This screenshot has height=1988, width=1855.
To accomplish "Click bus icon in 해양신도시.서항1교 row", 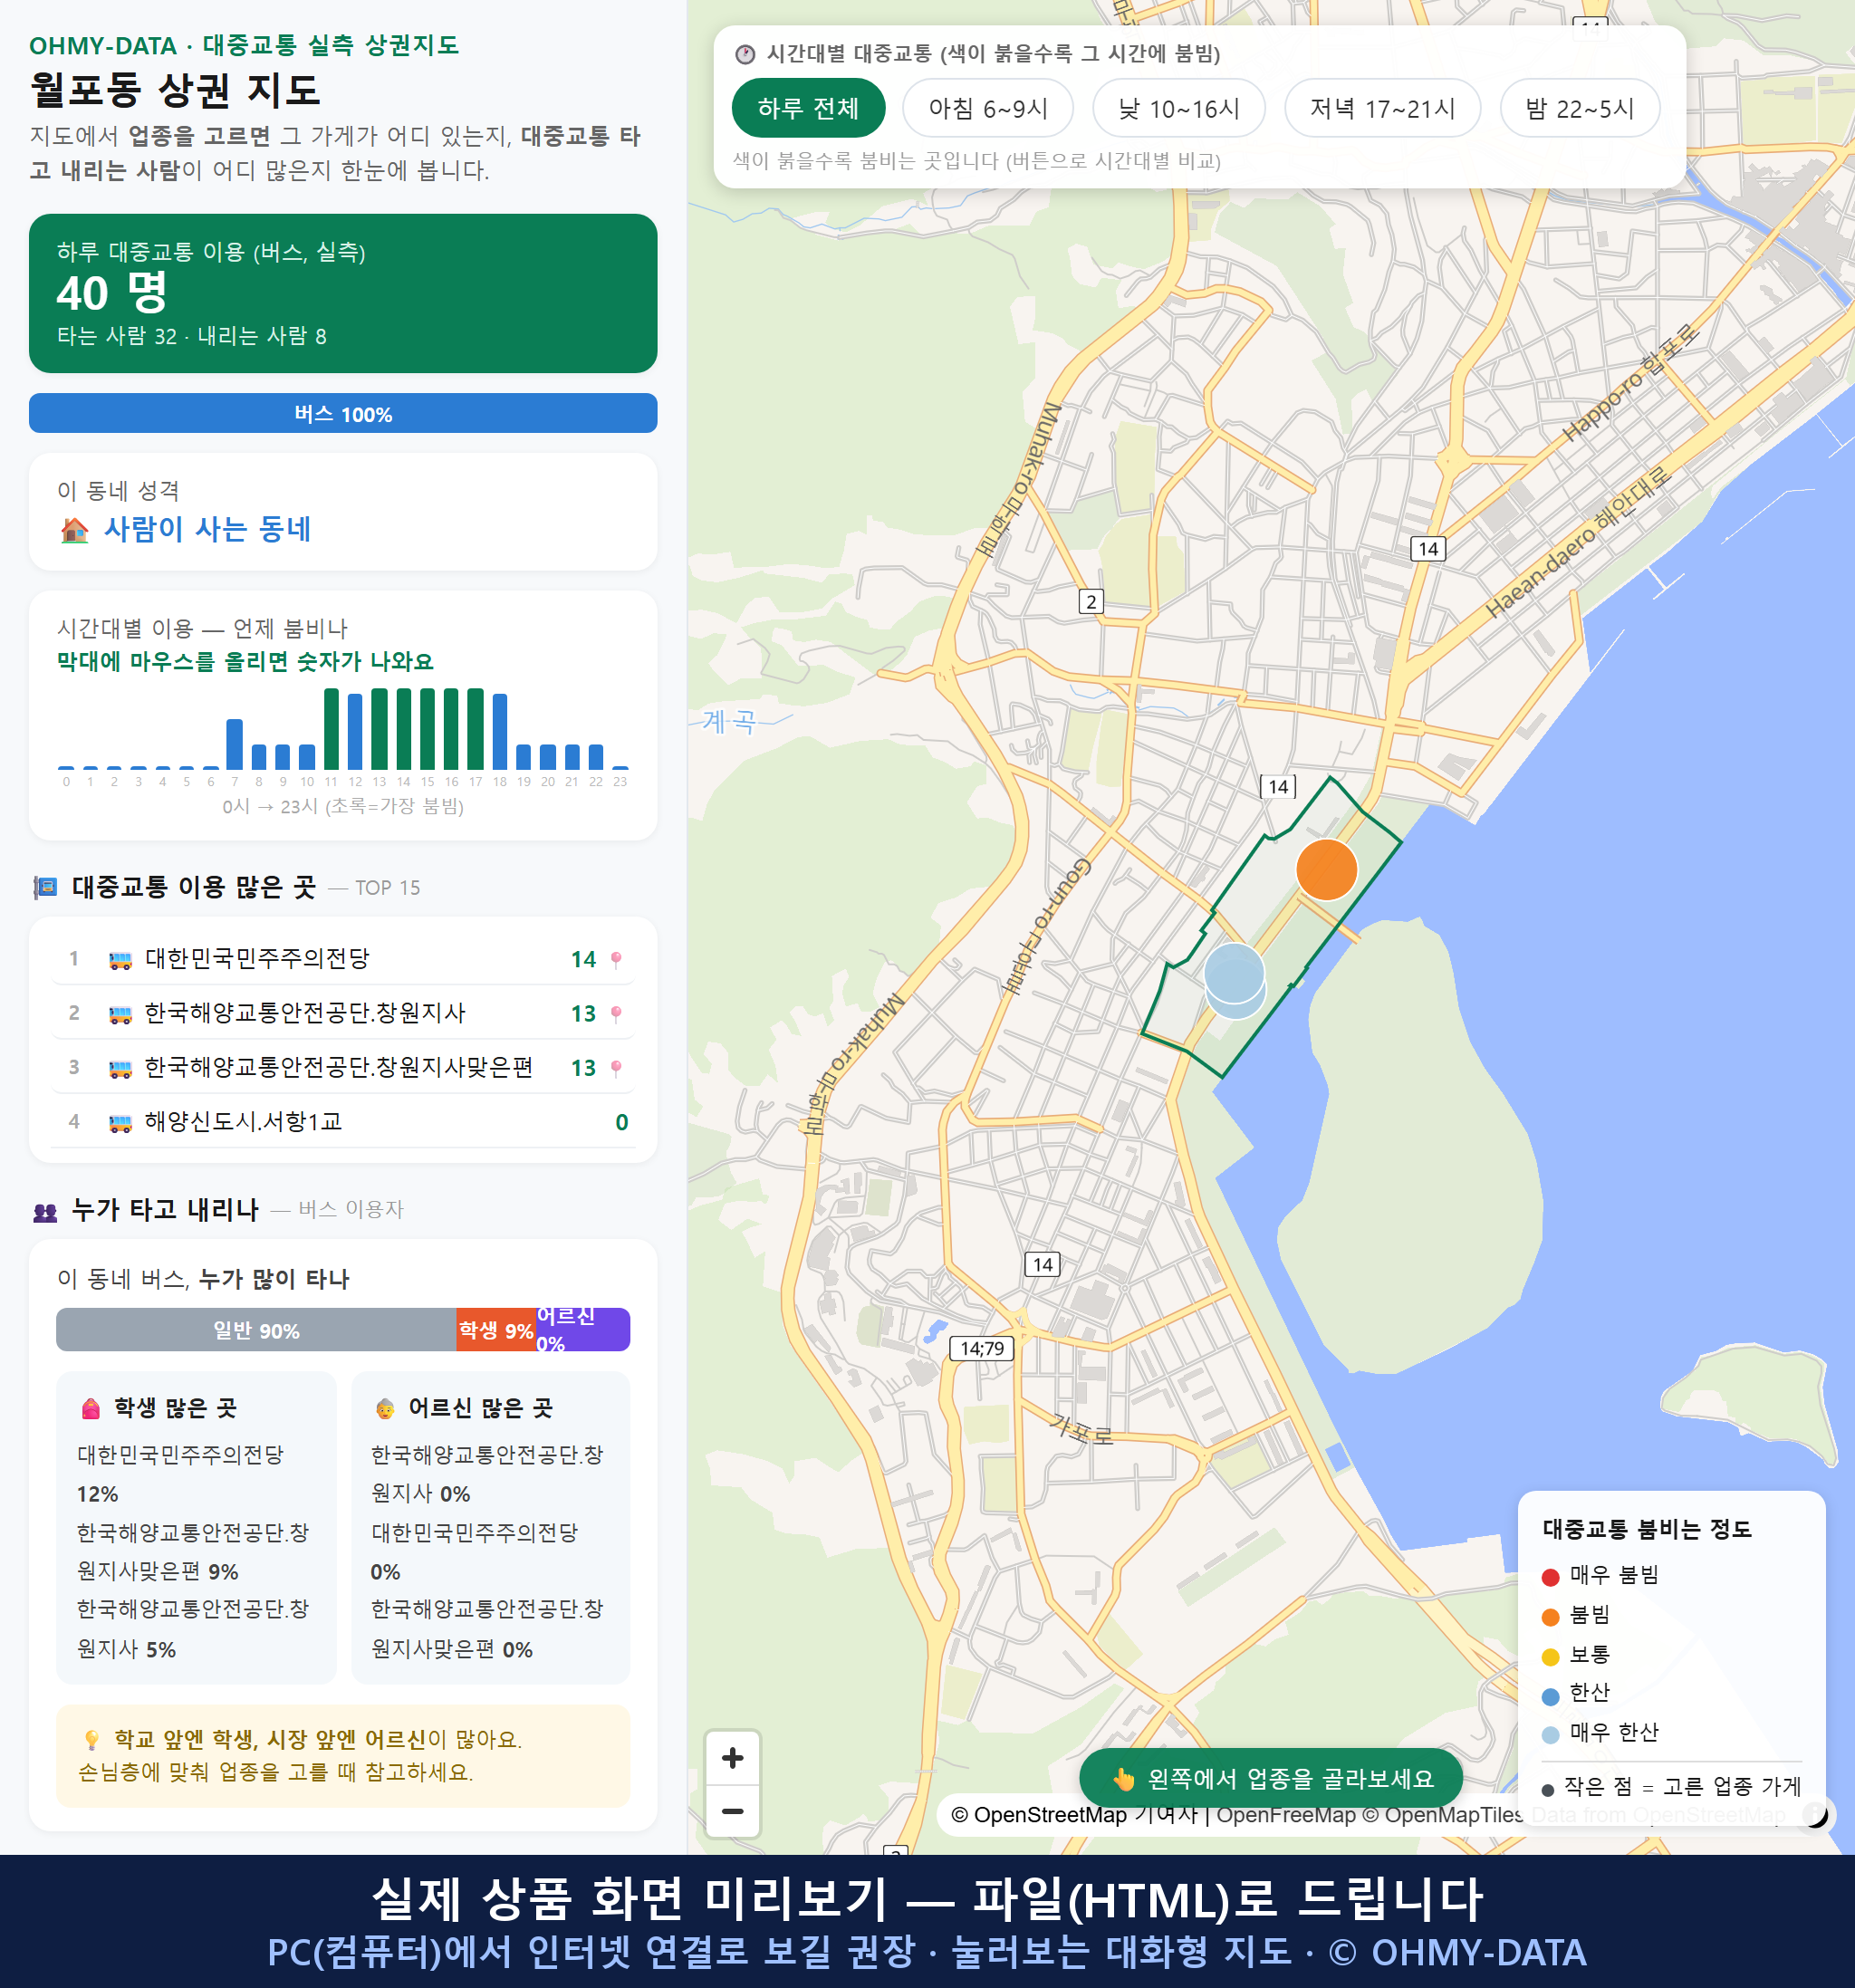I will [x=120, y=1123].
